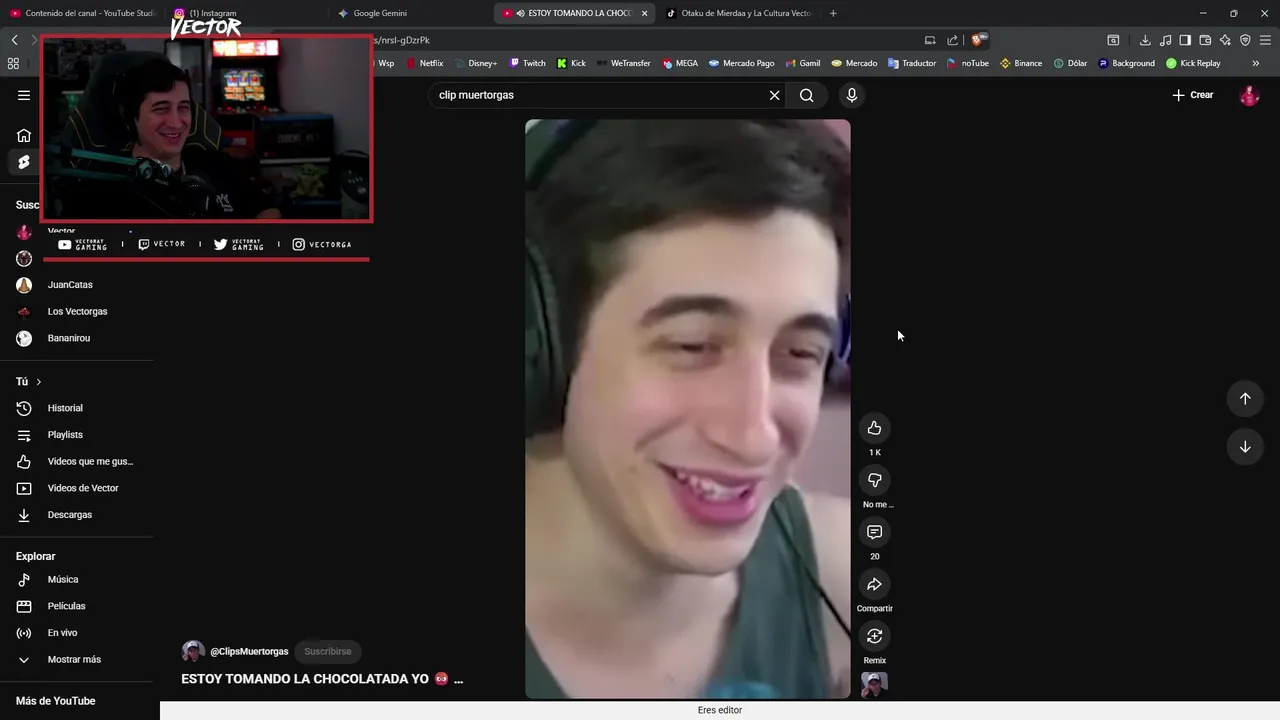Open Mercado Pago bookmark
This screenshot has width=1280, height=720.
[742, 63]
